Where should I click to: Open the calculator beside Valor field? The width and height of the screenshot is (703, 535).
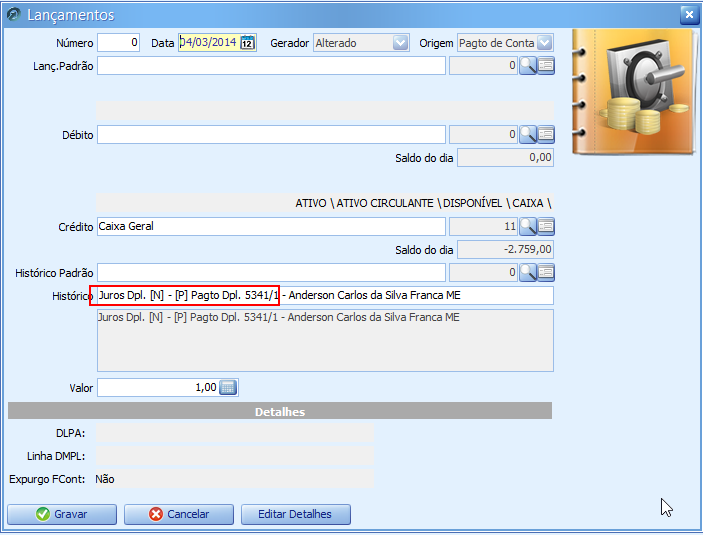pyautogui.click(x=228, y=387)
